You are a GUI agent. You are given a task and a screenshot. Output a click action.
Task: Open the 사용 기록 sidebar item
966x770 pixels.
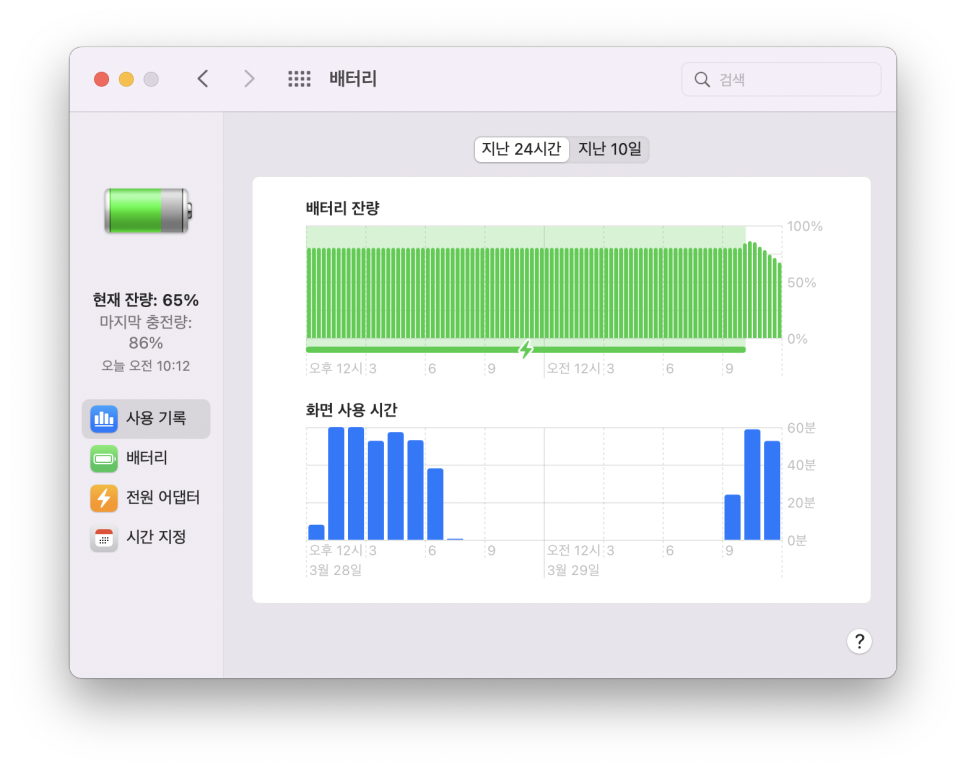click(146, 418)
